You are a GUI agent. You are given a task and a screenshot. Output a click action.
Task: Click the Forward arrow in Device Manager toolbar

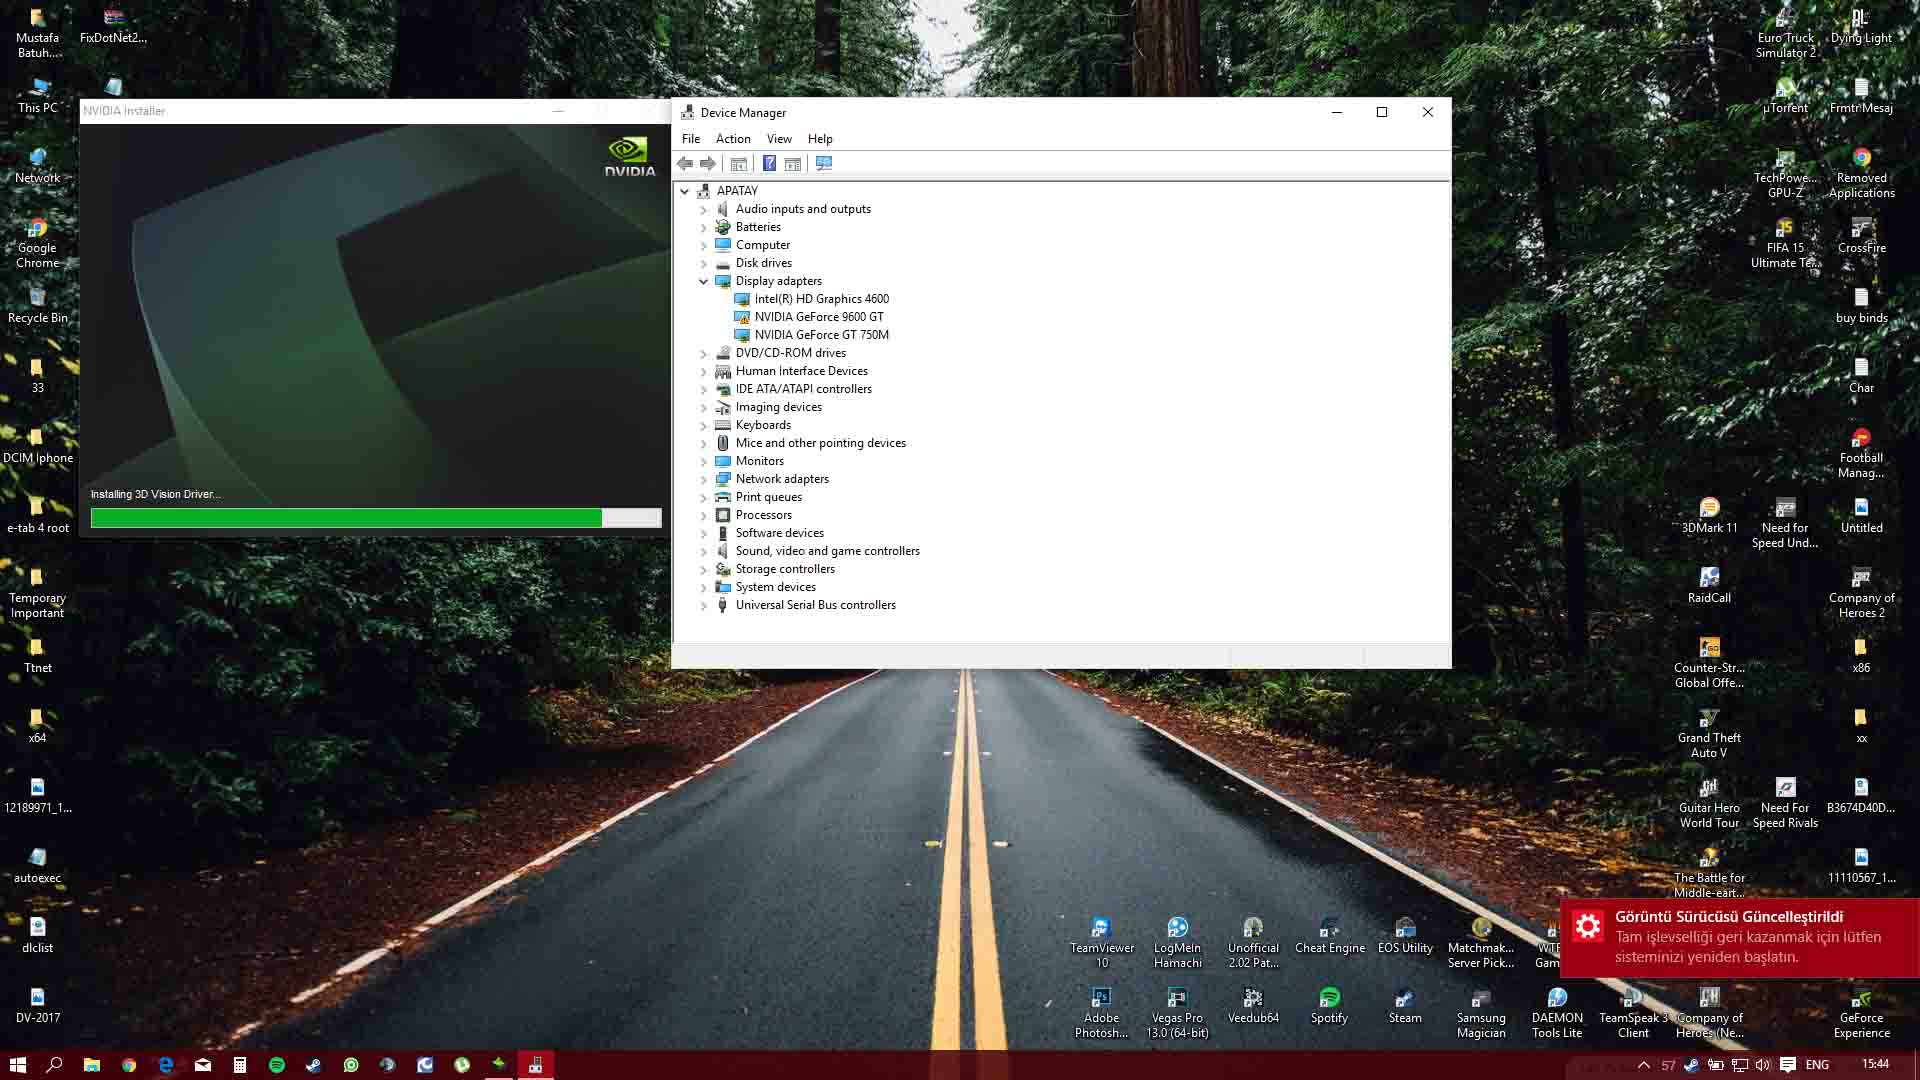708,164
